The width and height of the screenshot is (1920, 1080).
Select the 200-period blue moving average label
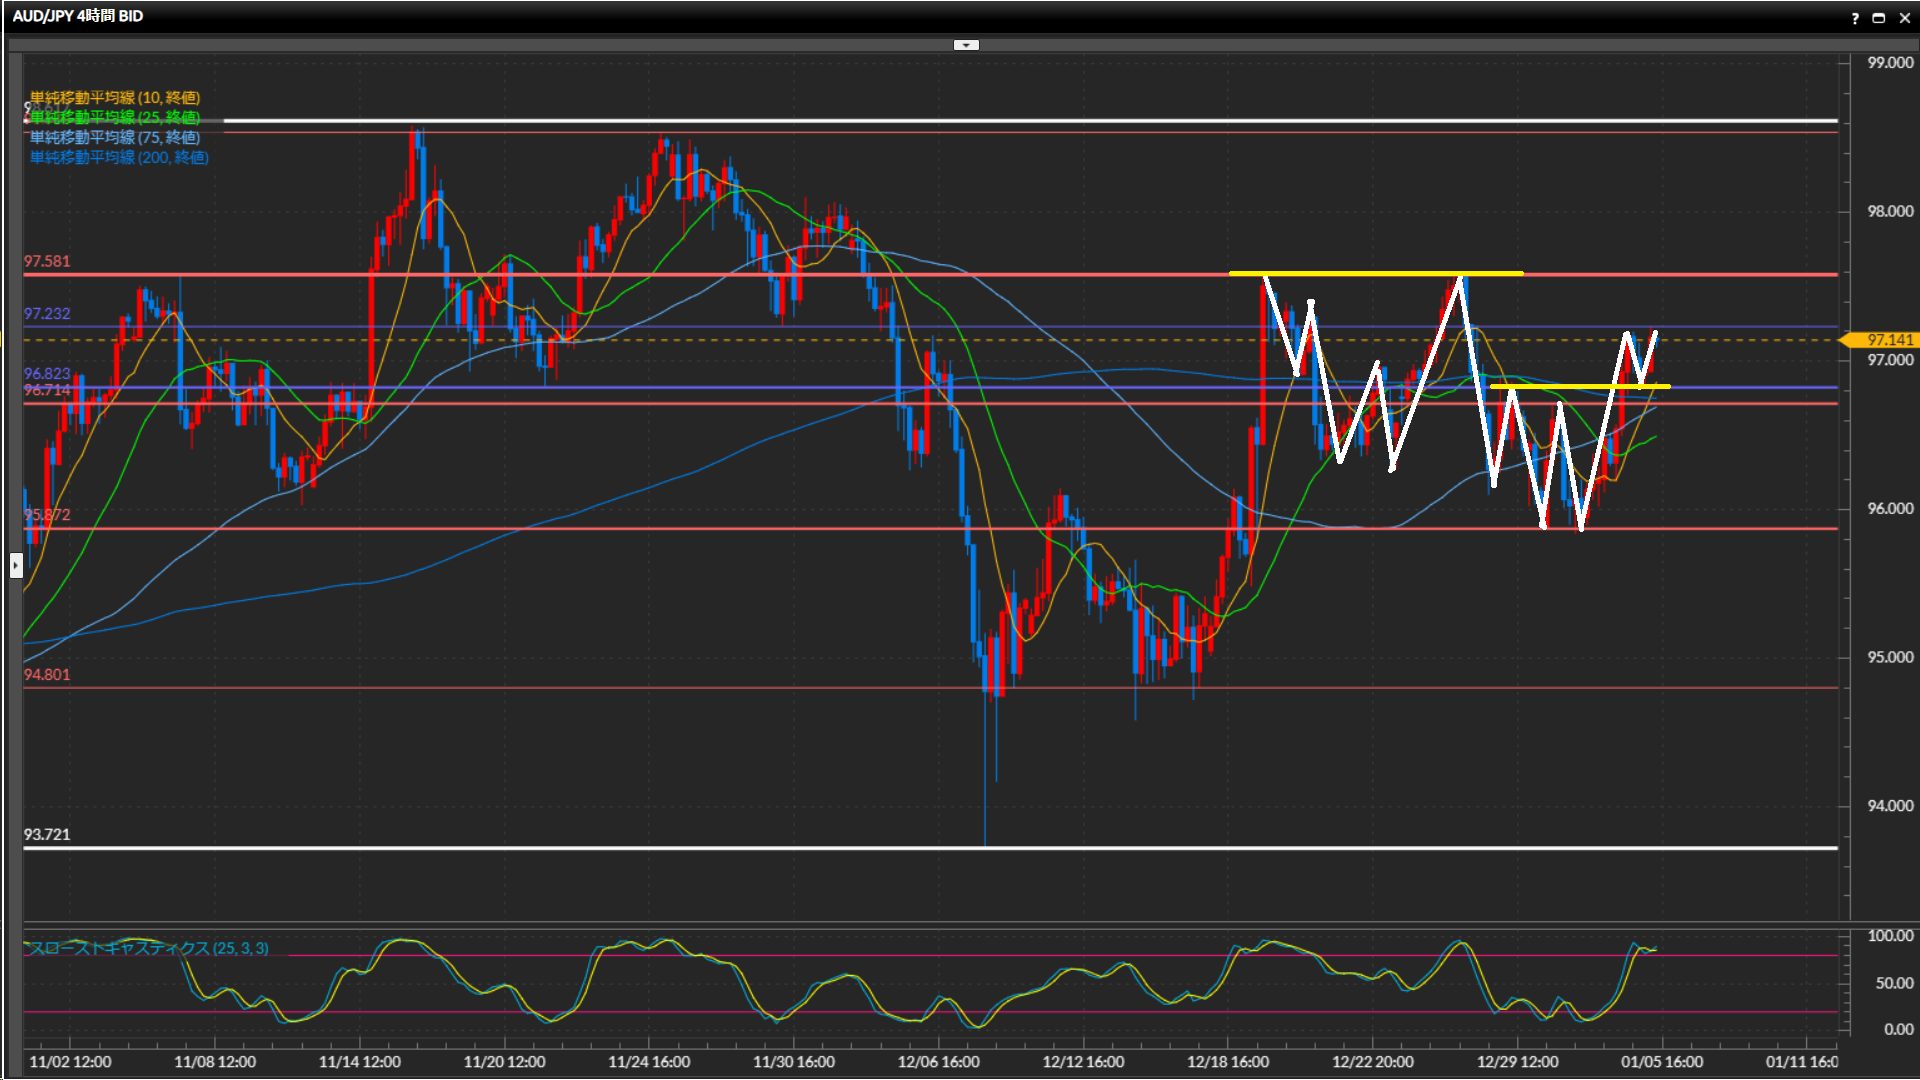[x=119, y=157]
